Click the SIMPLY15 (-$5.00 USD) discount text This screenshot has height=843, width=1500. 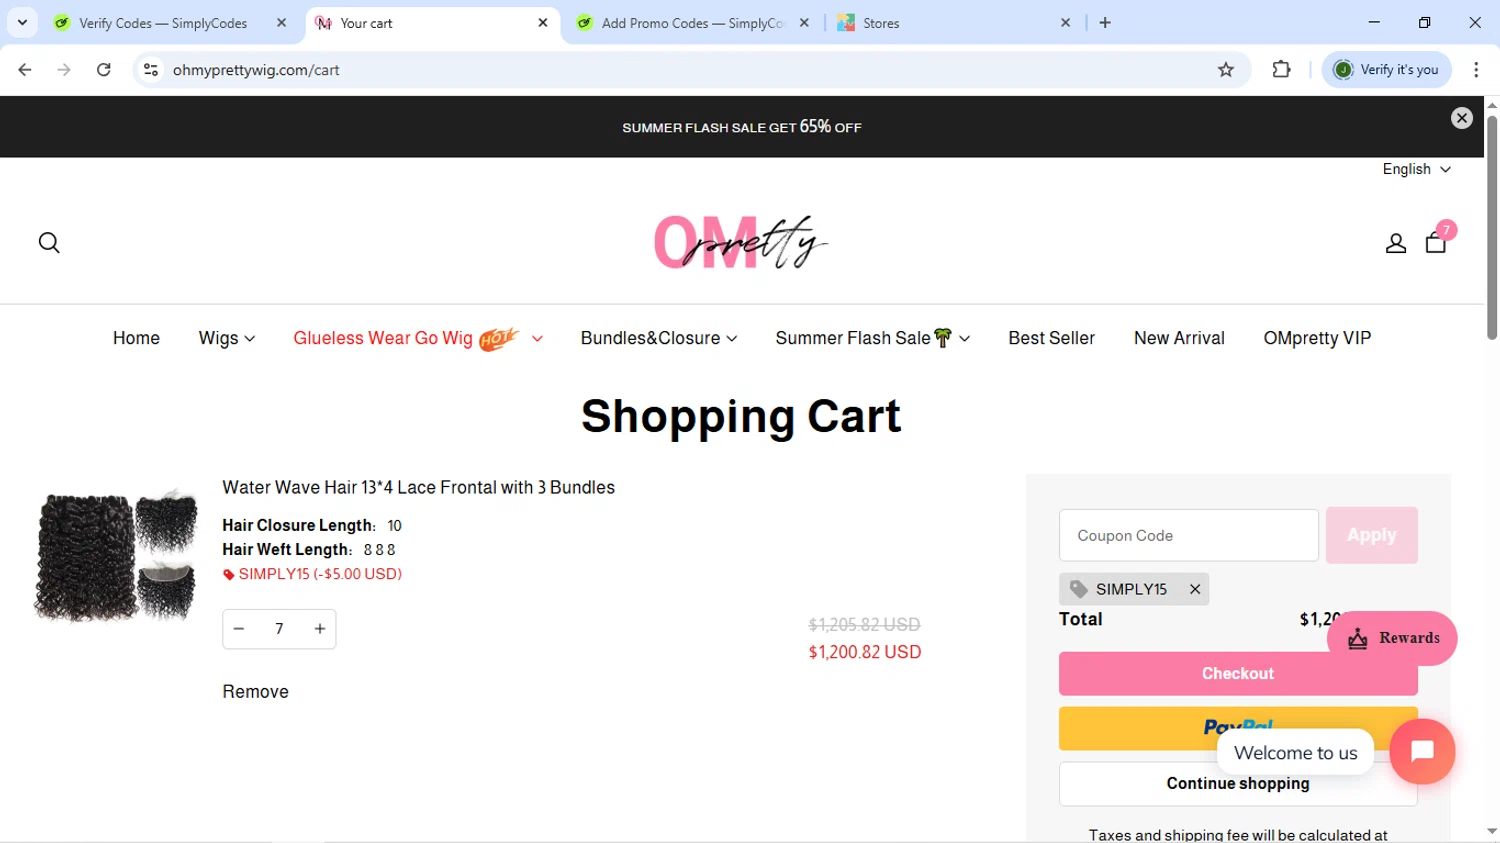coord(320,574)
